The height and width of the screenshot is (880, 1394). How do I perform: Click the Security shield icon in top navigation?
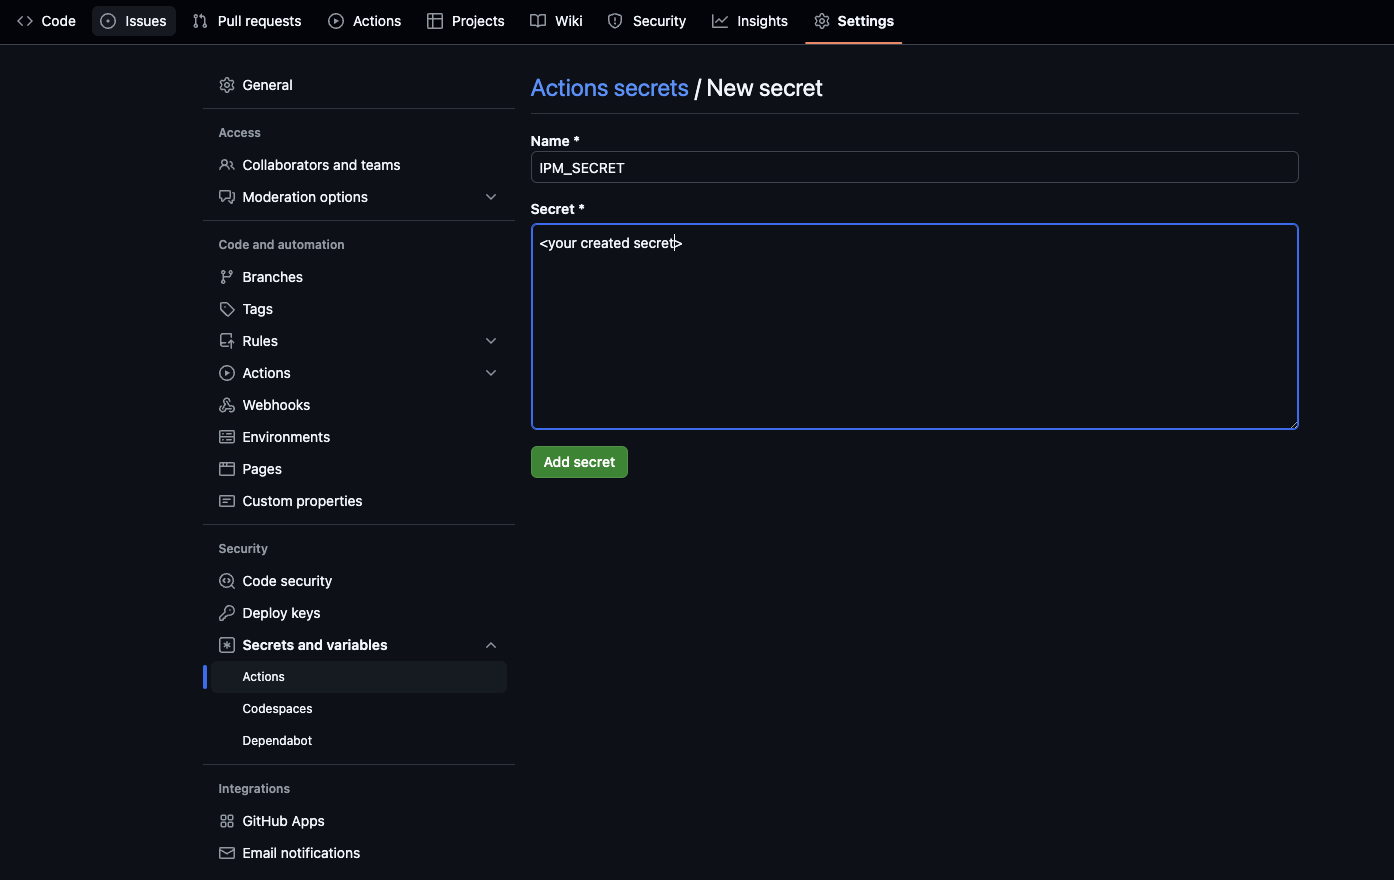[x=615, y=21]
